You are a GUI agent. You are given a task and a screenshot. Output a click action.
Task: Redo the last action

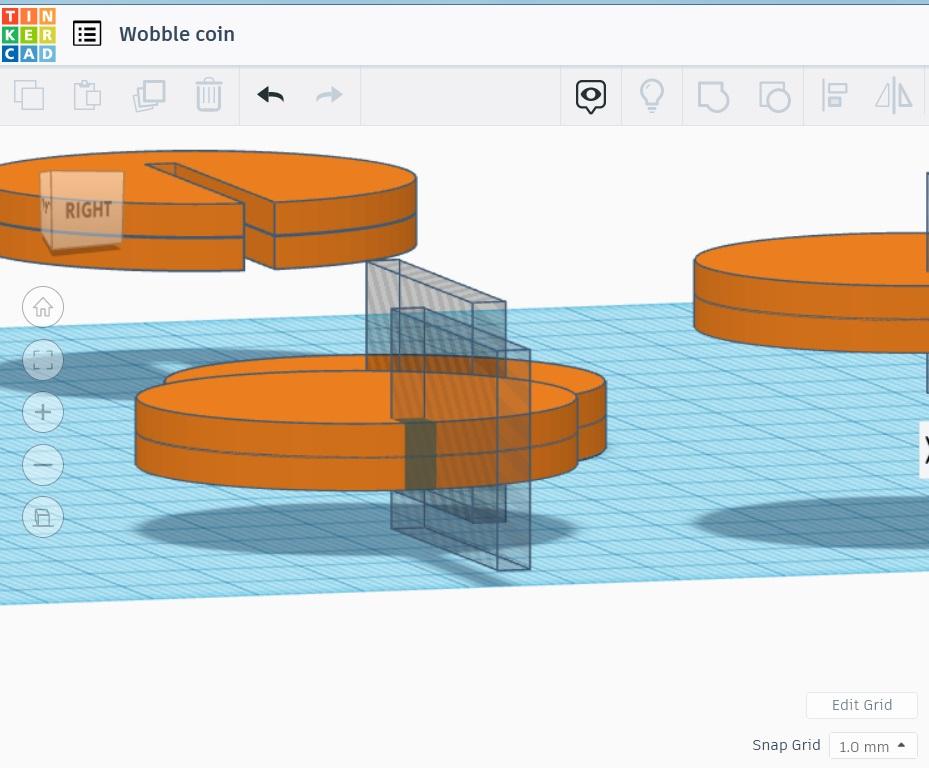pos(329,95)
